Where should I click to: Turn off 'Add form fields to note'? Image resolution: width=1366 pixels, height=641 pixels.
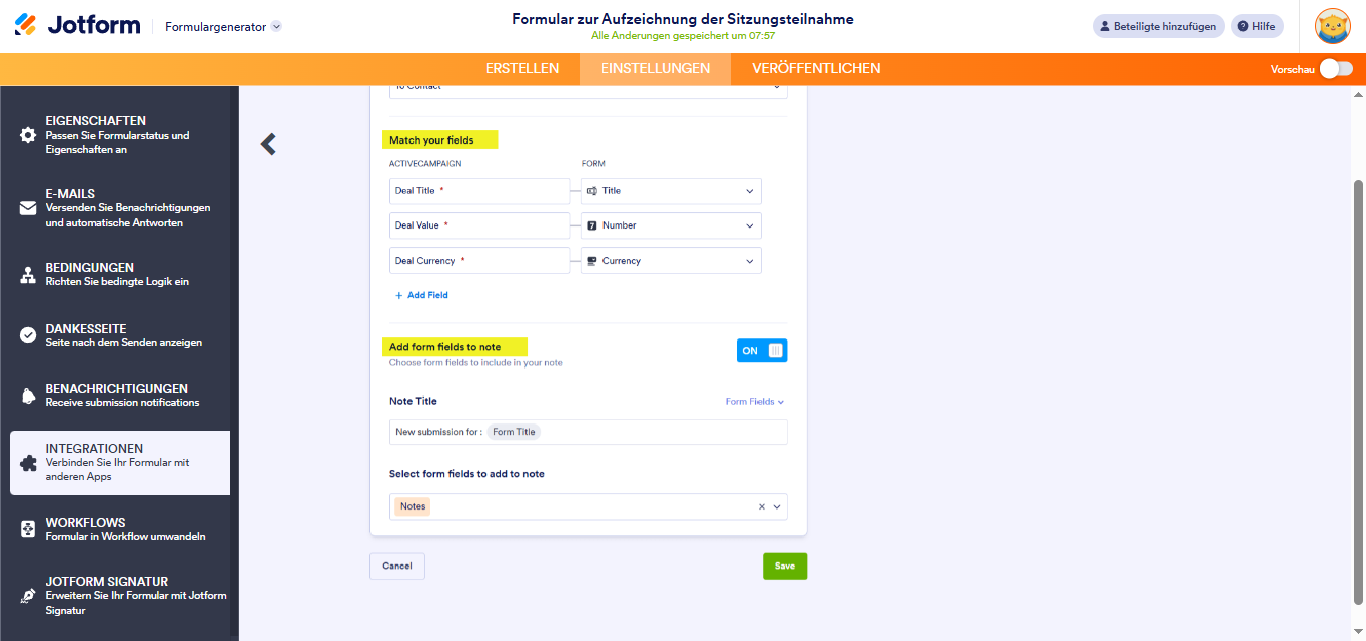[761, 349]
